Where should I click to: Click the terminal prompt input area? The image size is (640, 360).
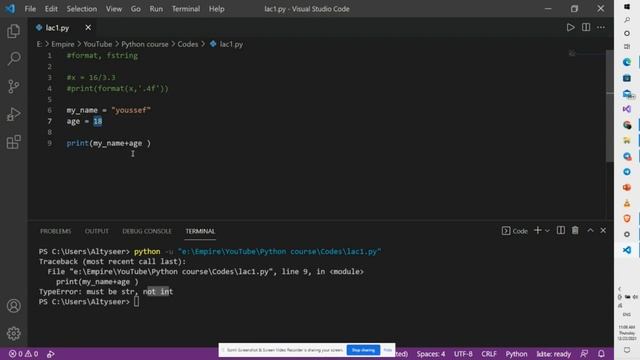click(x=136, y=302)
